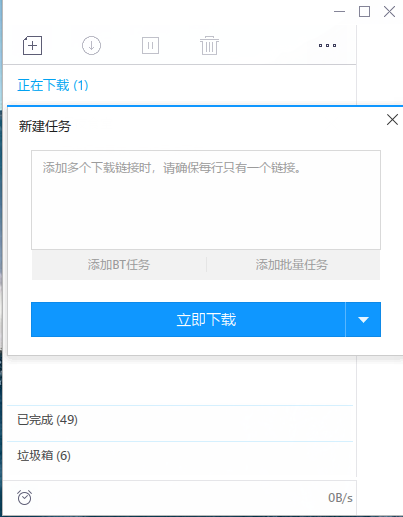
Task: Open the three-dot more options menu
Action: tap(327, 45)
